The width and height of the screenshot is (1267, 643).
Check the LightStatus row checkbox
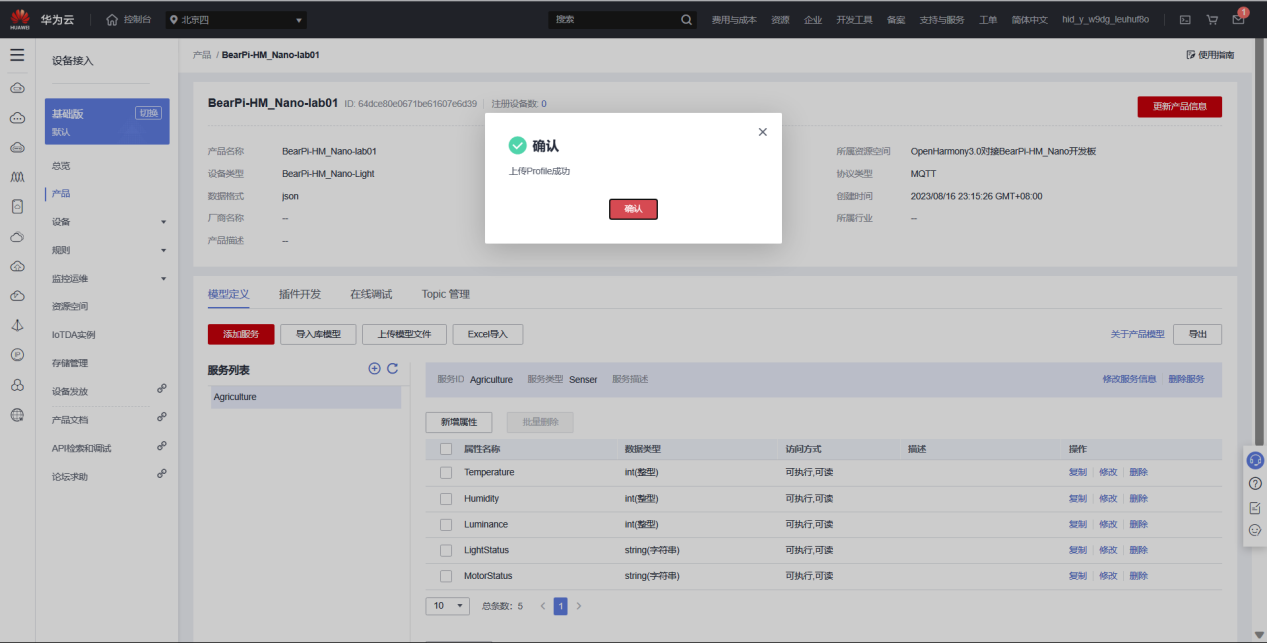[446, 550]
